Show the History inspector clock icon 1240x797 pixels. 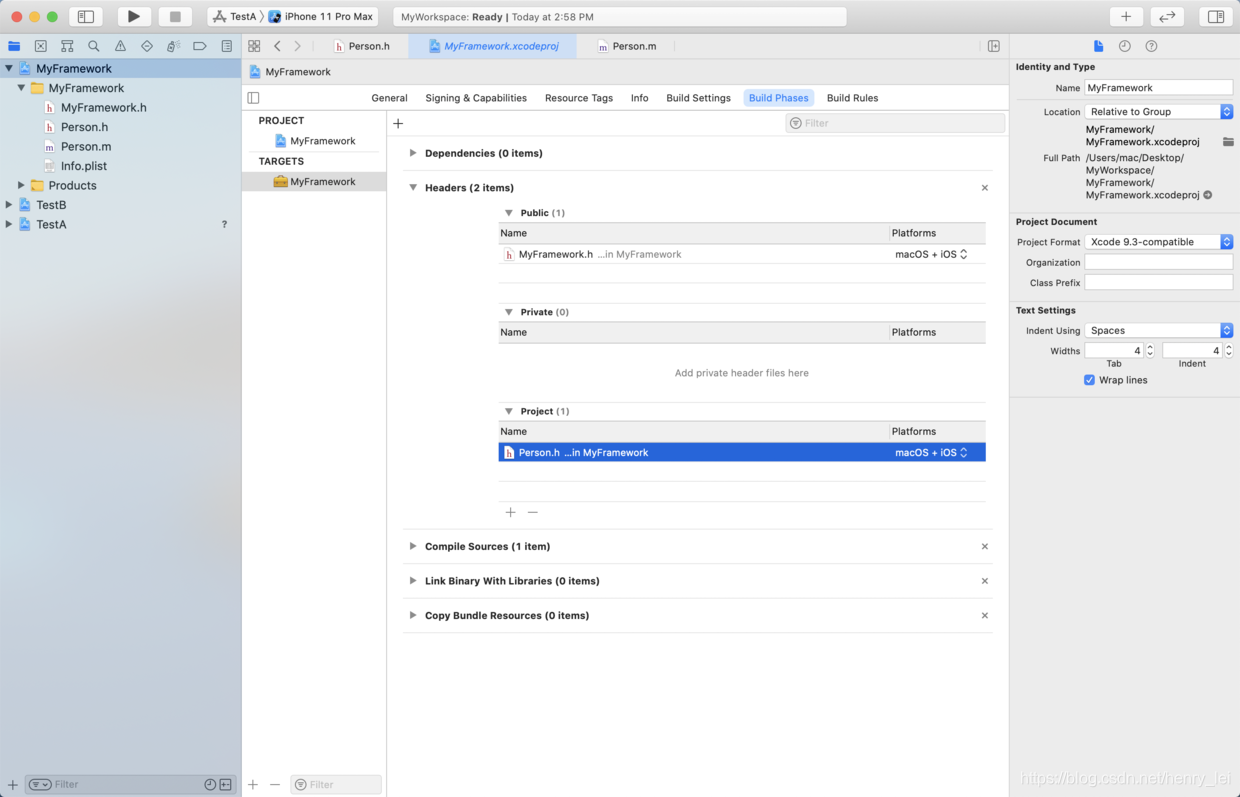(x=1125, y=46)
